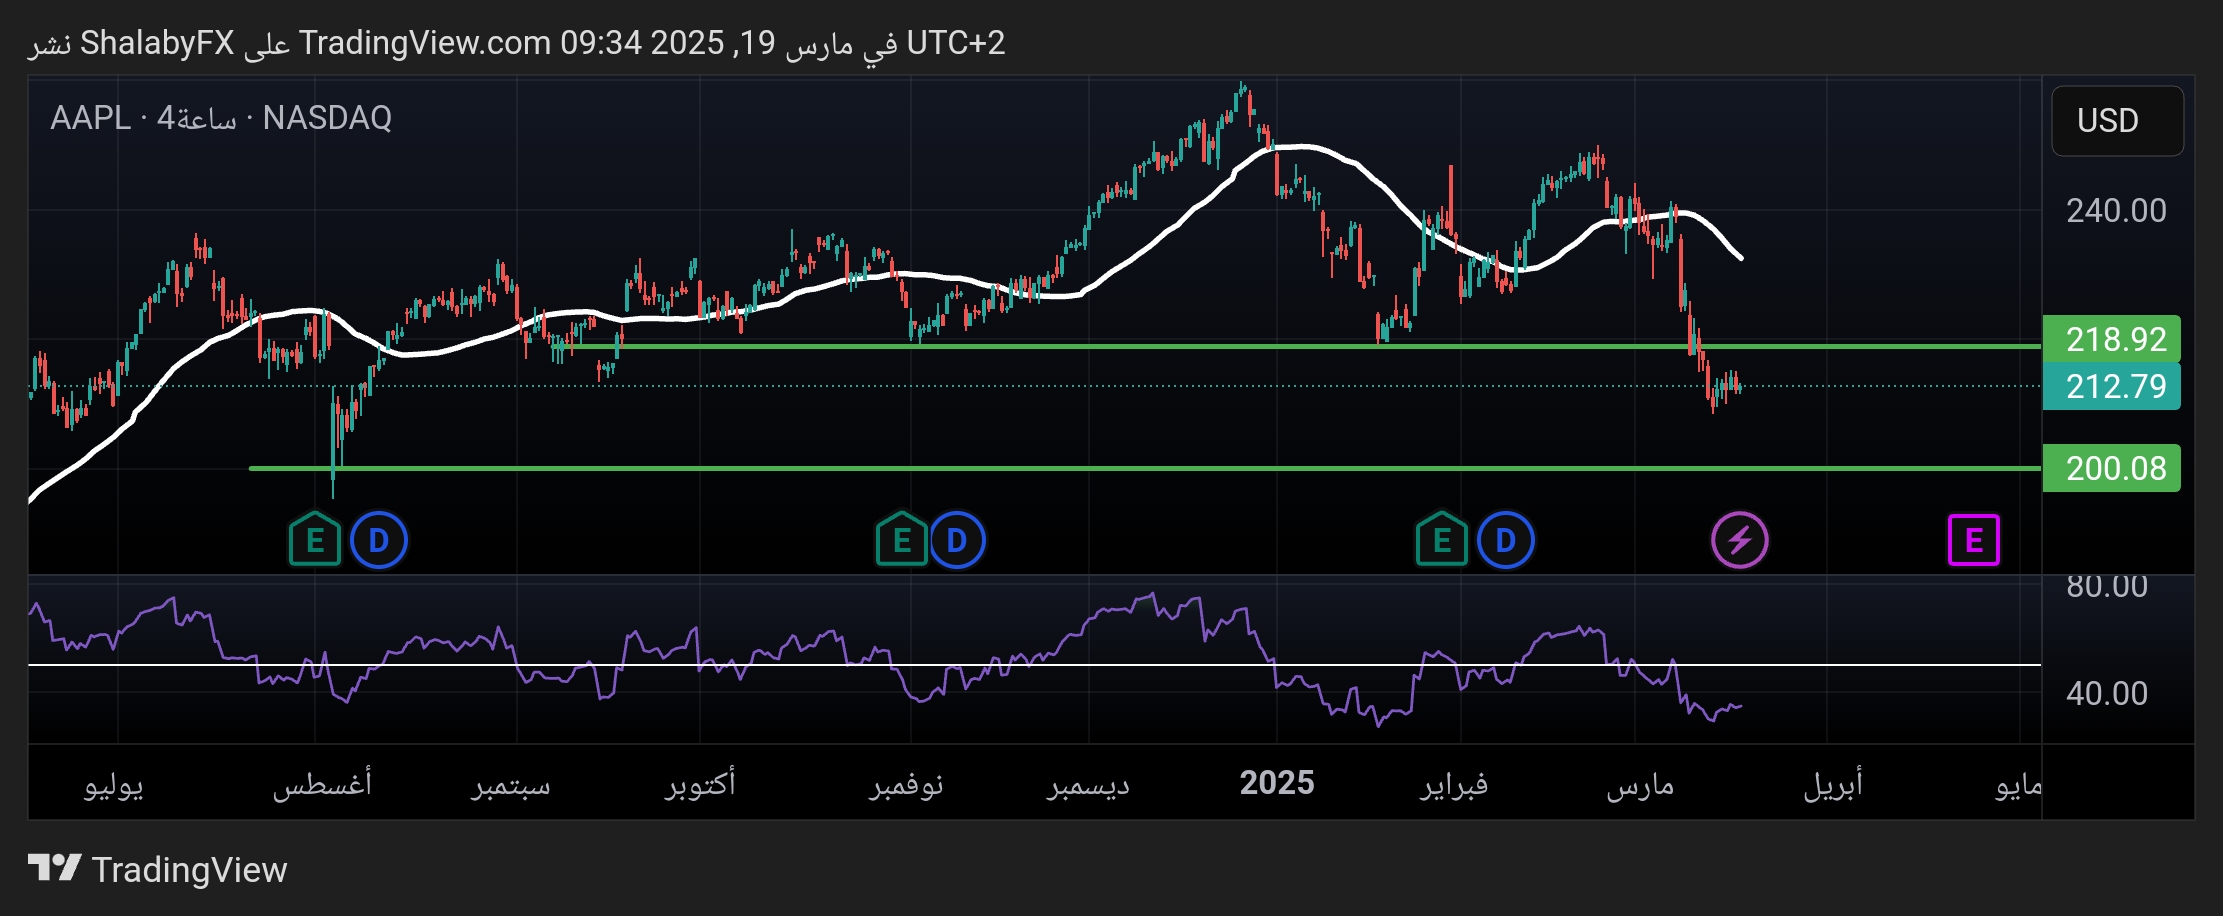Screen dimensions: 2223x916
Task: Click the ديسمبر month label
Action: coord(1088,785)
